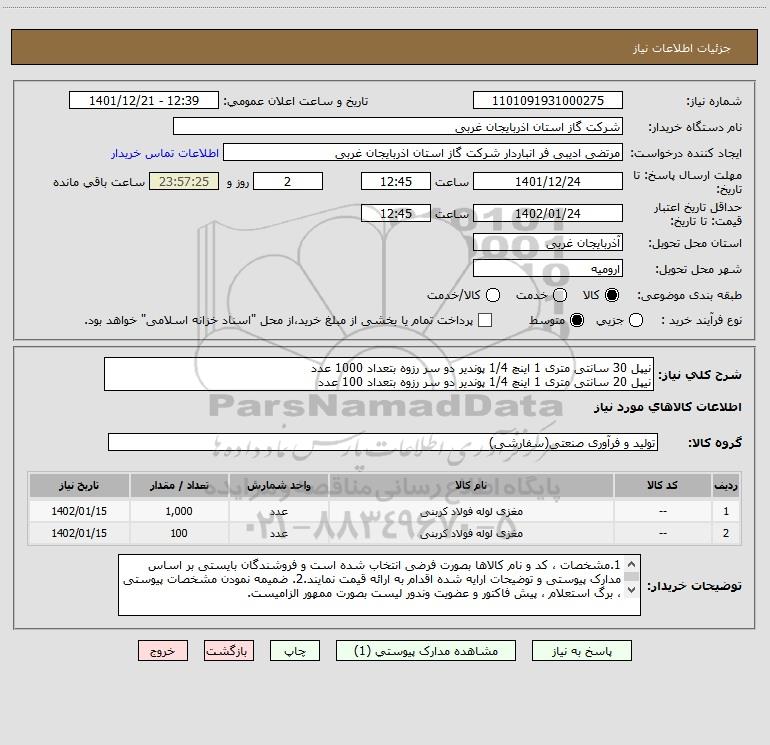The image size is (770, 745).
Task: Select row 1 item name مغزی لوله فولاد کربنی
Action: [470, 511]
